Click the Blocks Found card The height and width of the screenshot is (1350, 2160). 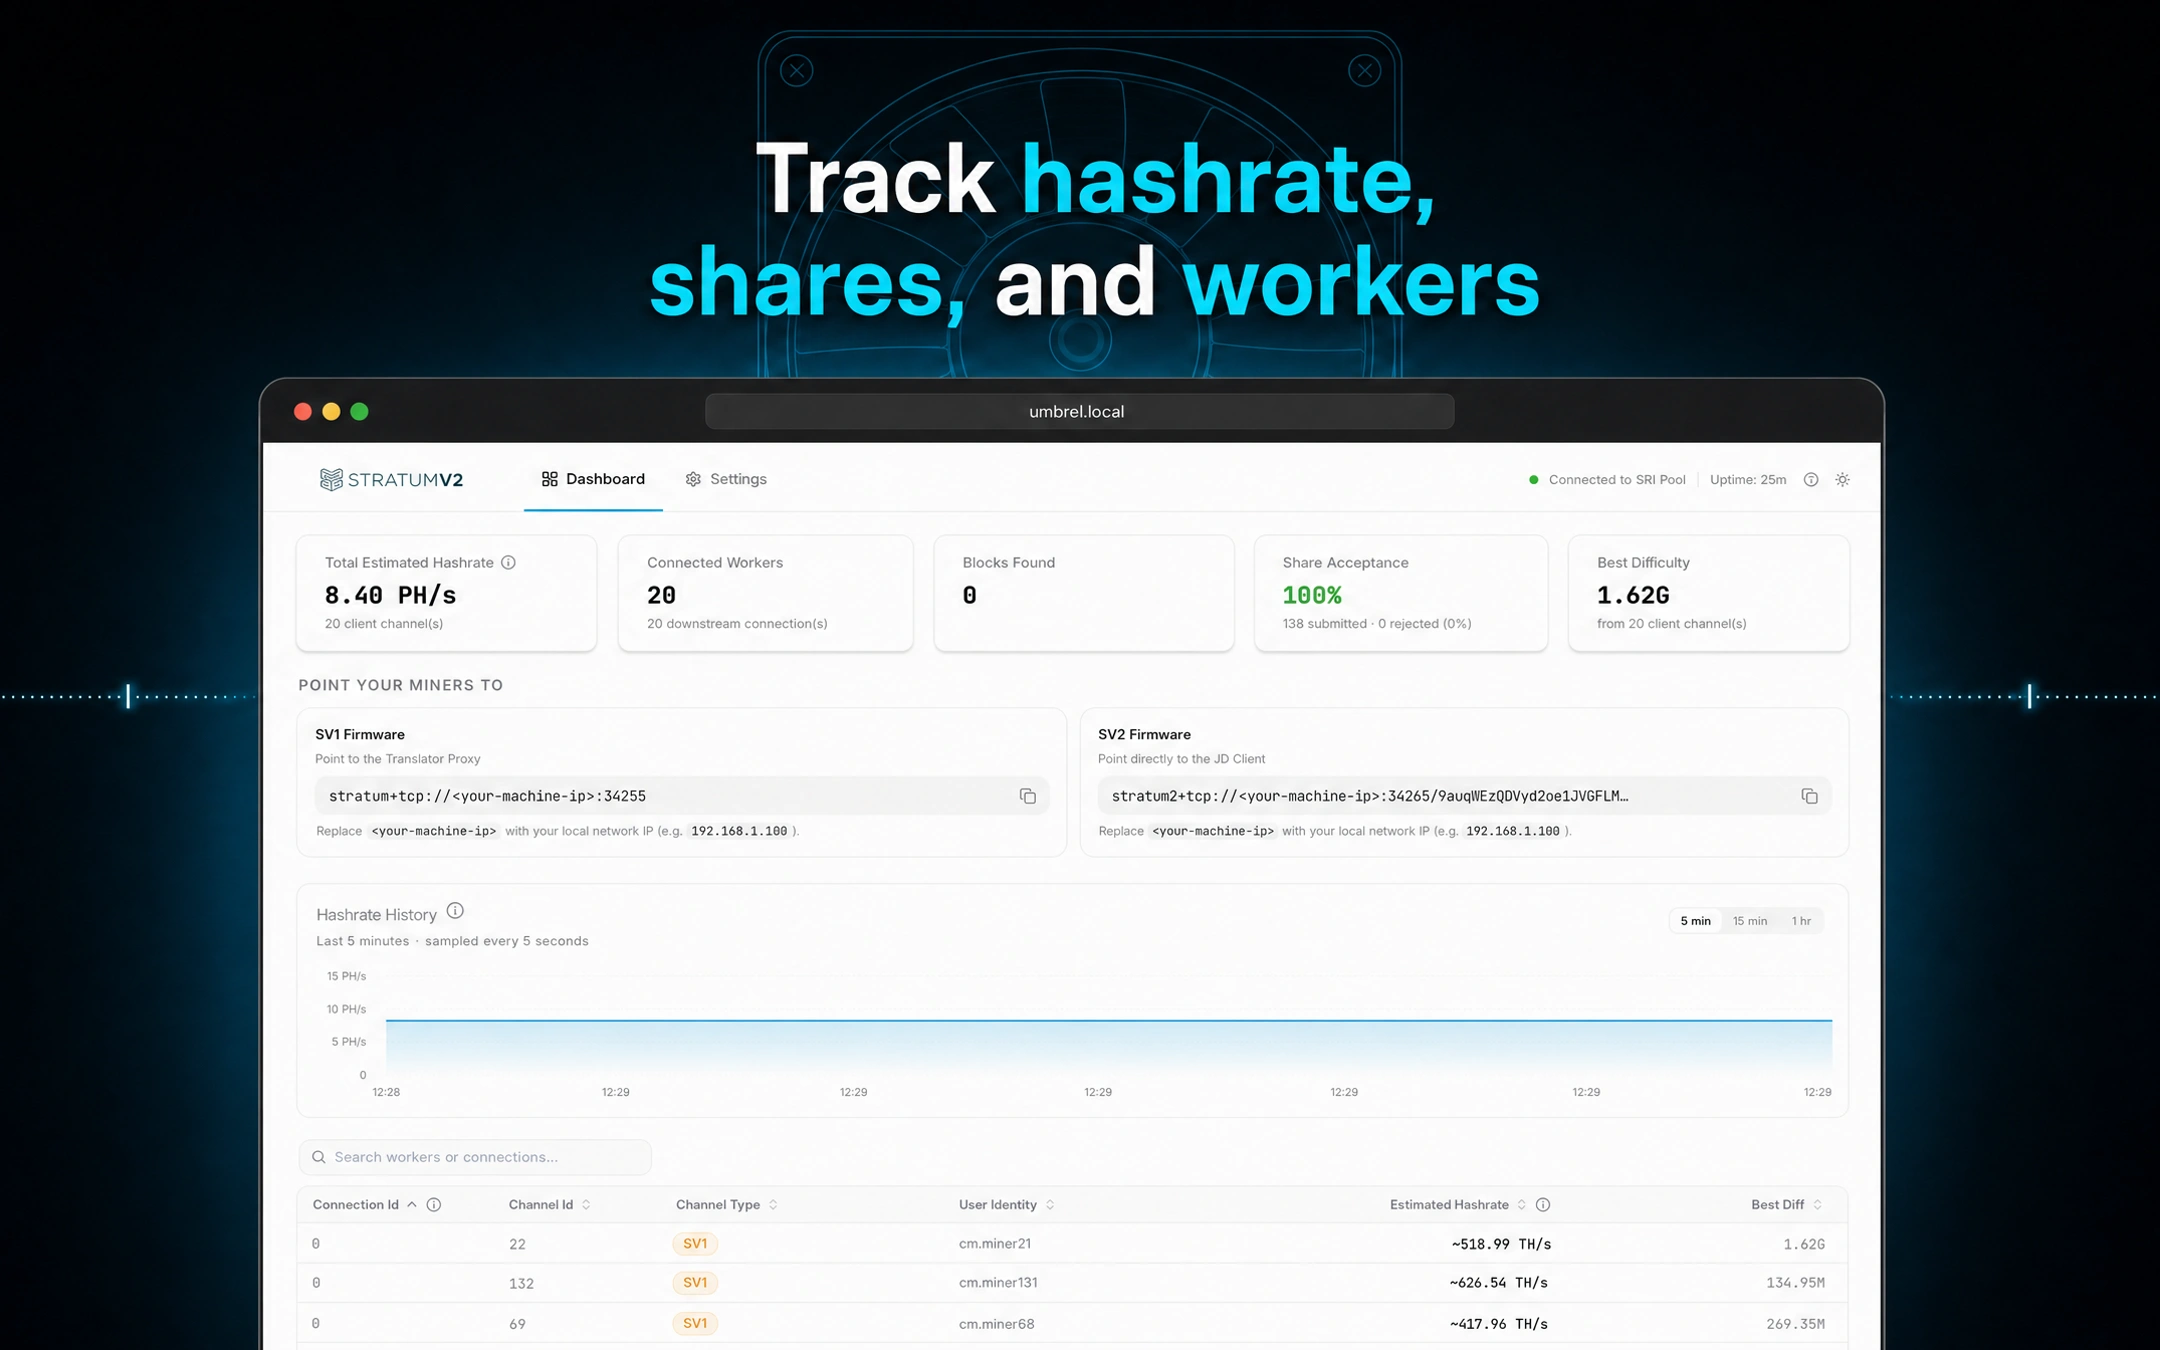pyautogui.click(x=1083, y=593)
